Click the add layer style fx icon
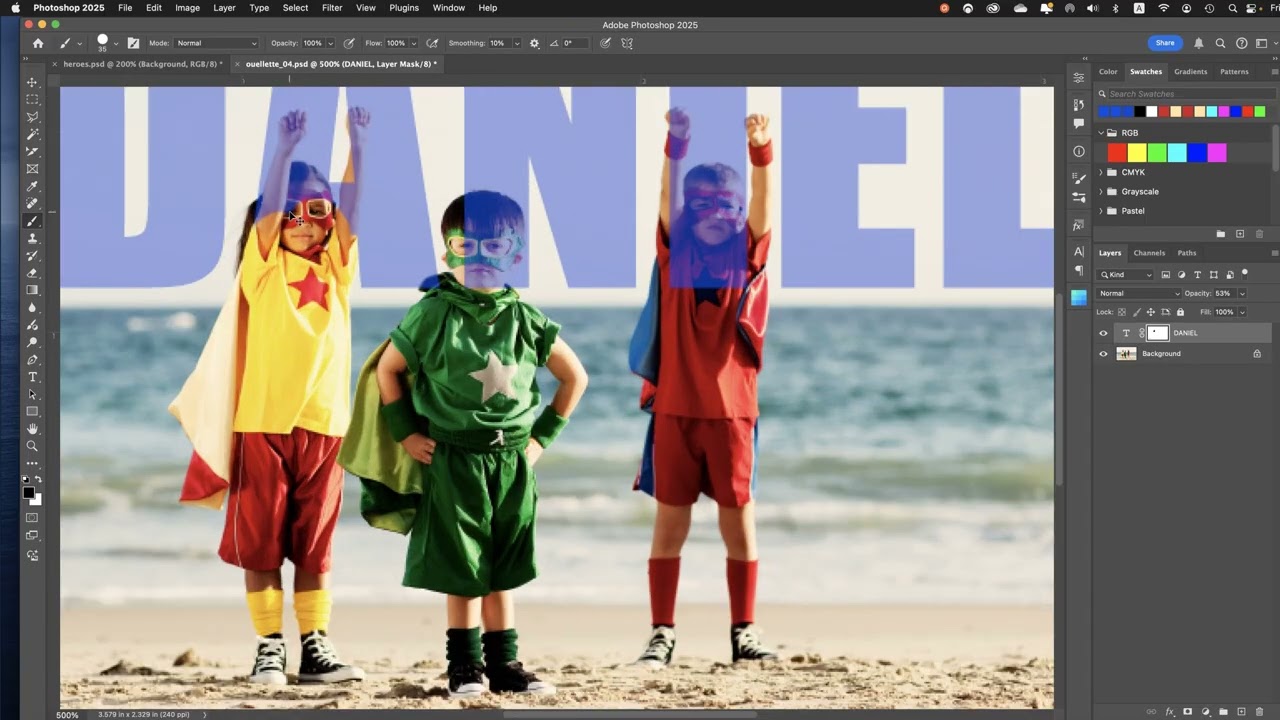 [x=1169, y=711]
